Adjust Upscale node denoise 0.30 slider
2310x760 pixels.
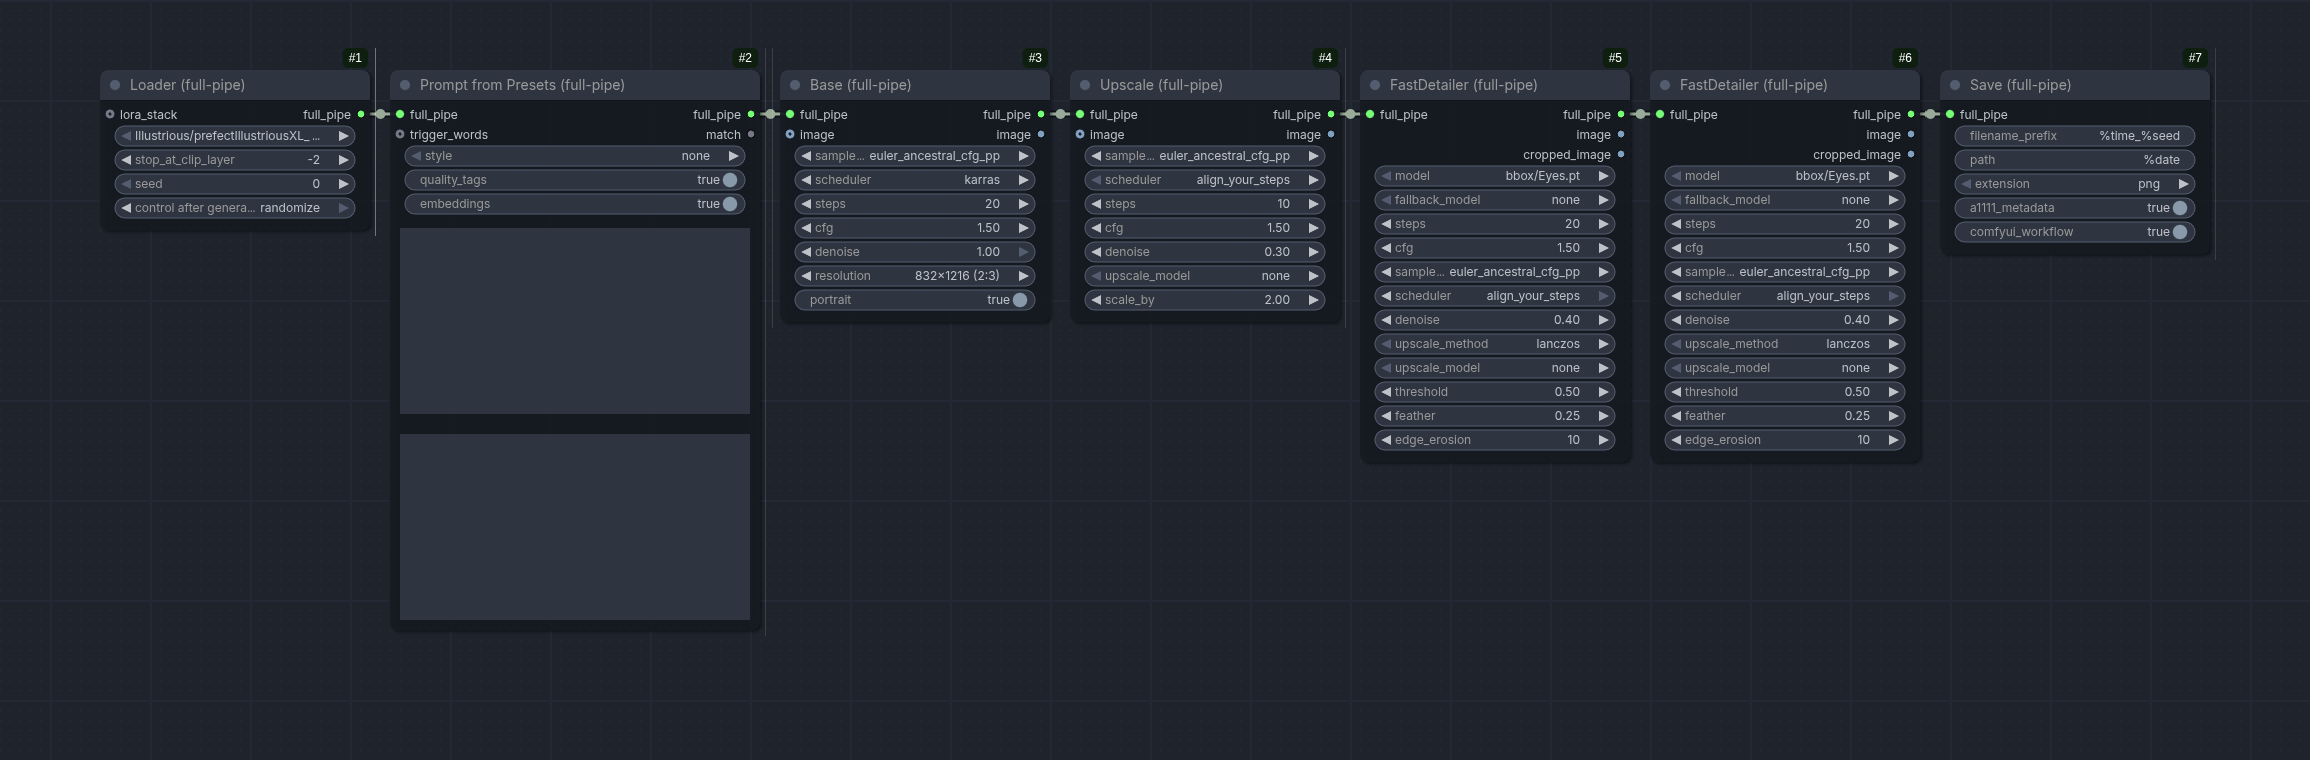[x=1205, y=252]
